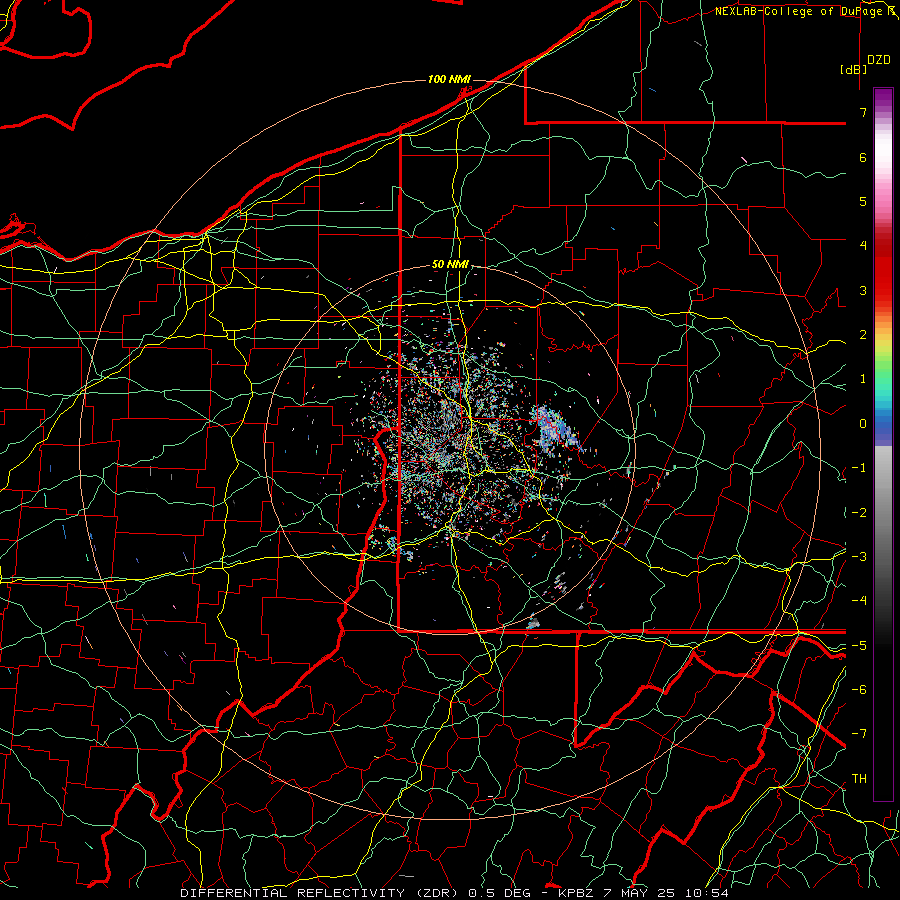The width and height of the screenshot is (900, 900).
Task: Click the "4" value on the color scale
Action: pos(863,246)
